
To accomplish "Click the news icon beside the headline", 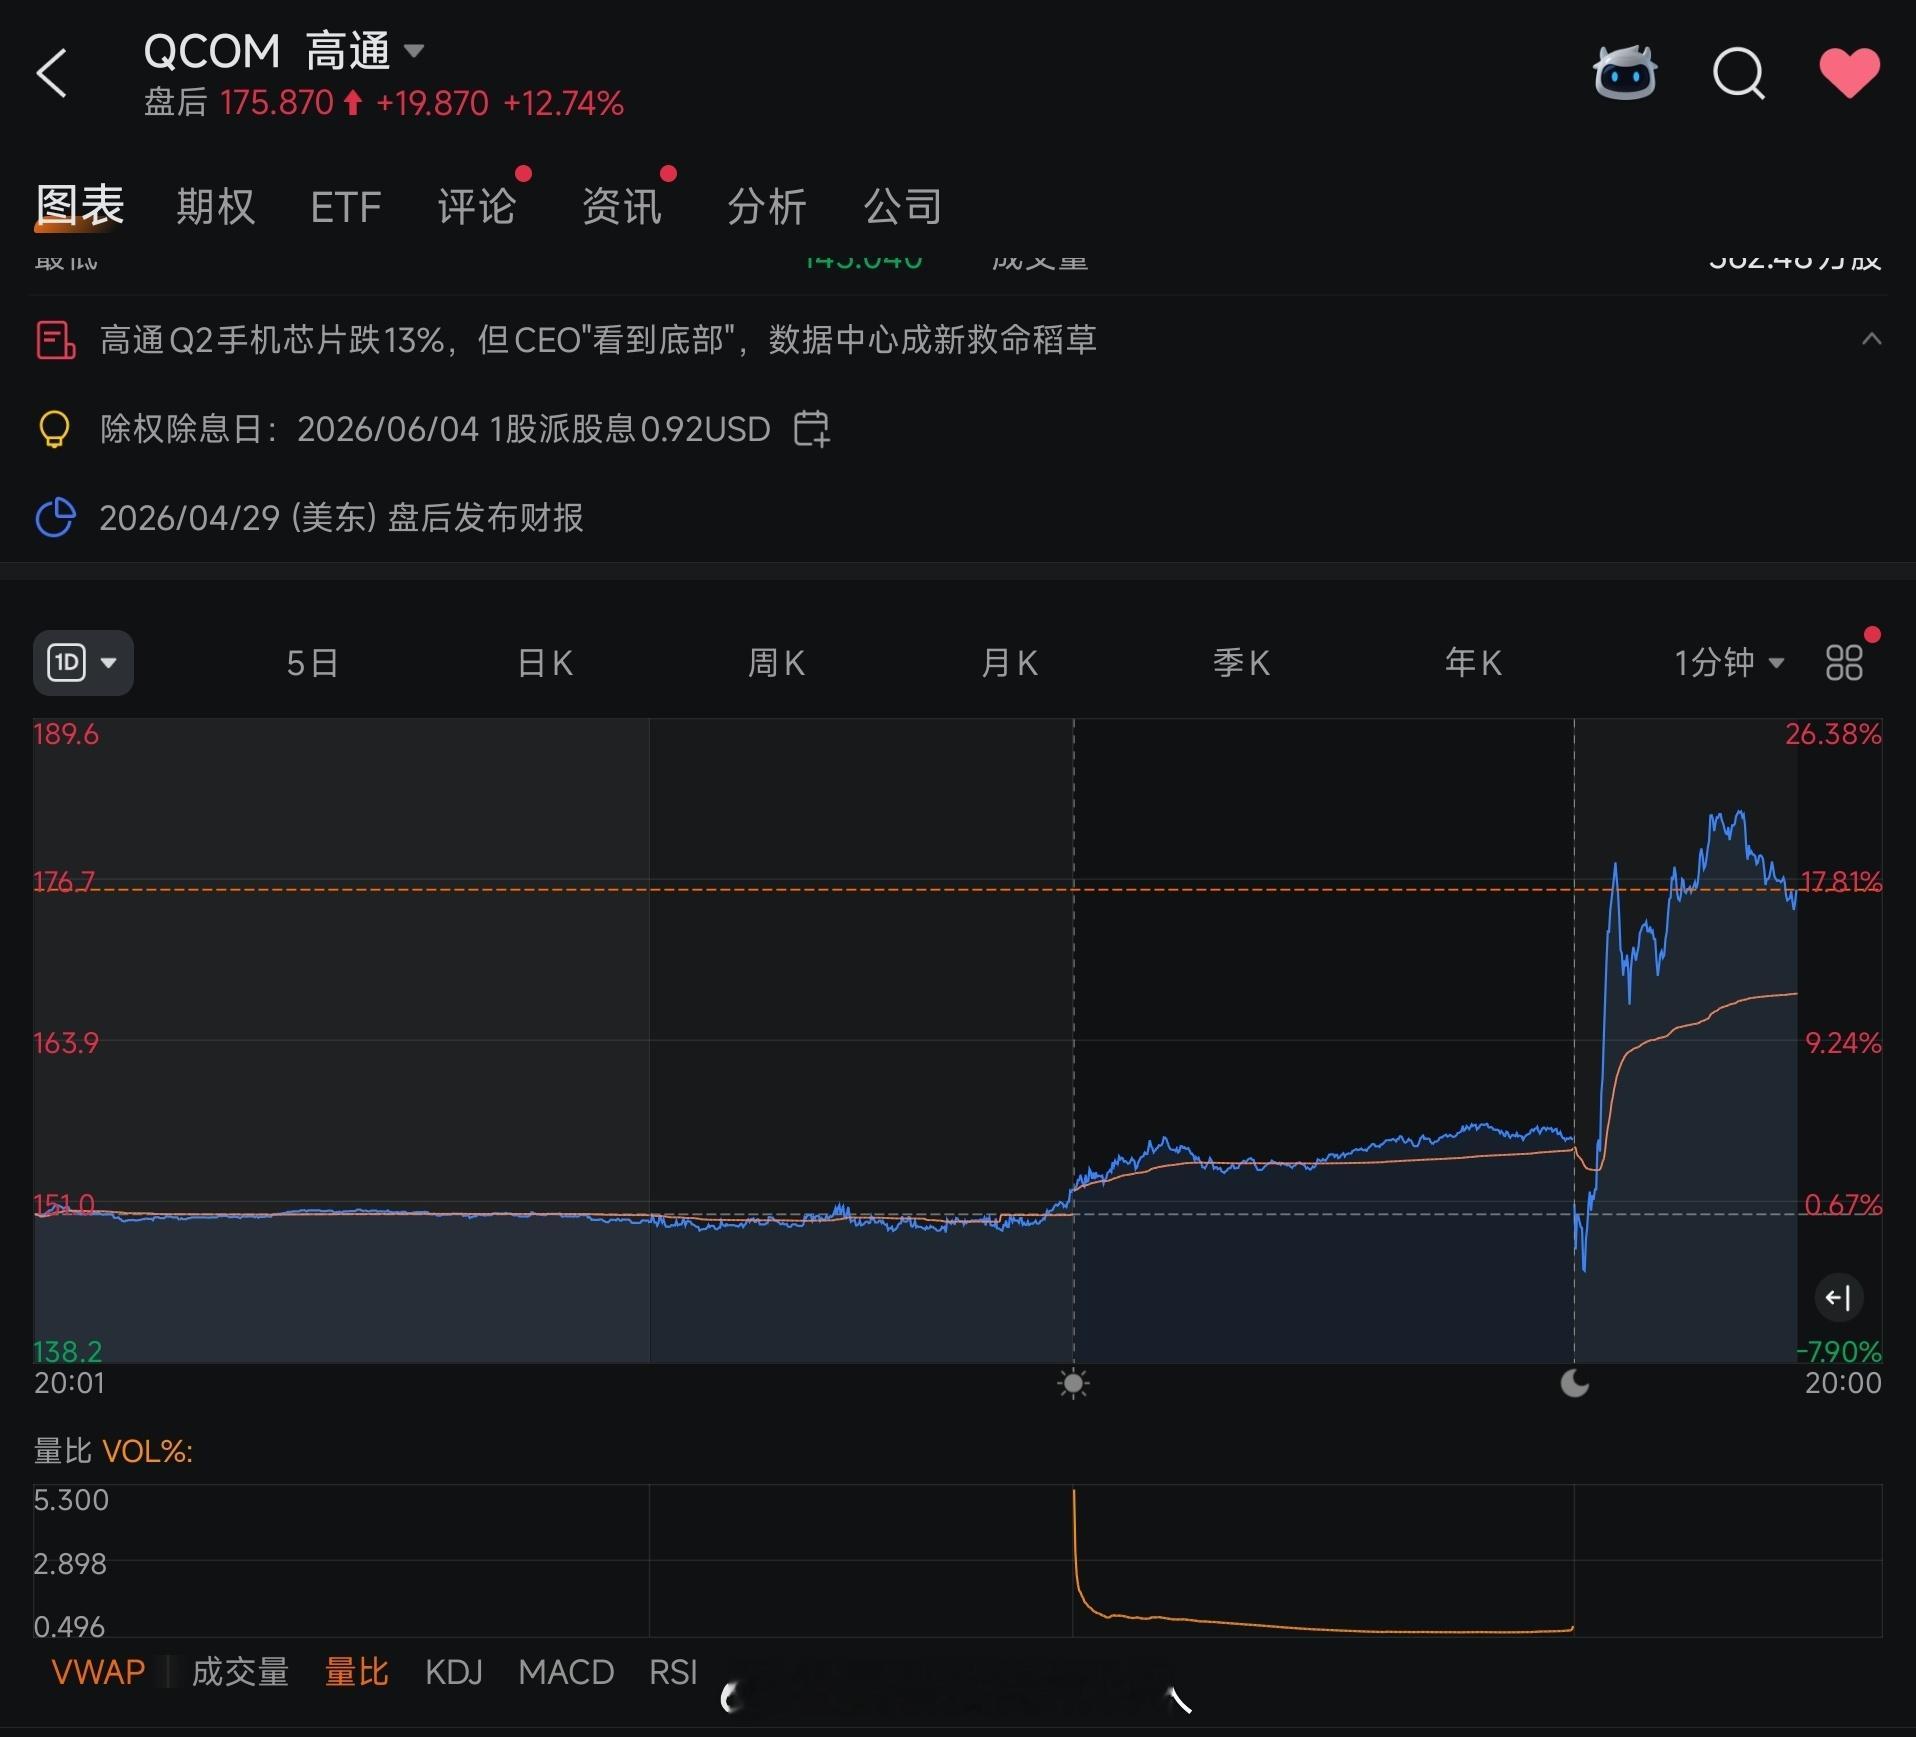I will 55,340.
